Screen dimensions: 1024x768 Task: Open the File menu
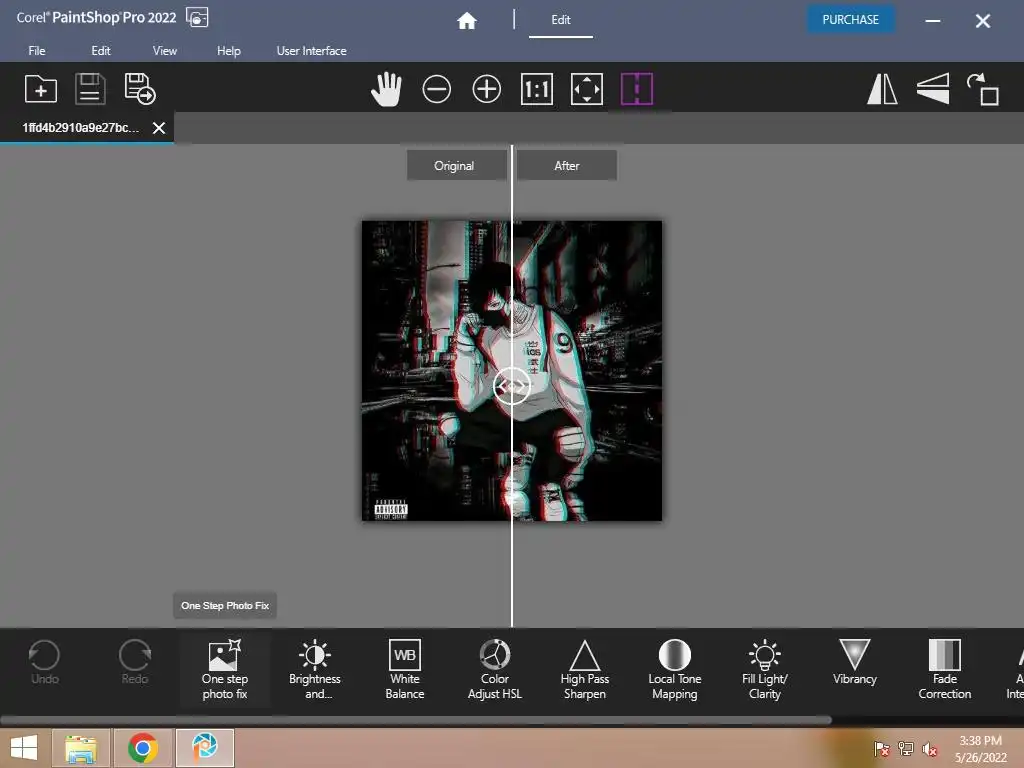(37, 51)
